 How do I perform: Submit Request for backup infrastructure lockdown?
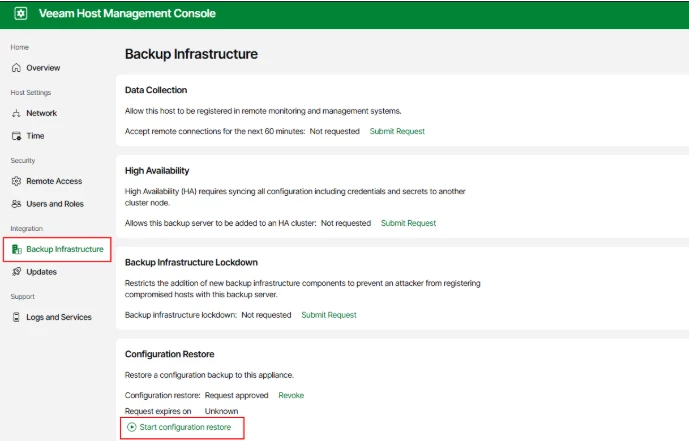(328, 315)
